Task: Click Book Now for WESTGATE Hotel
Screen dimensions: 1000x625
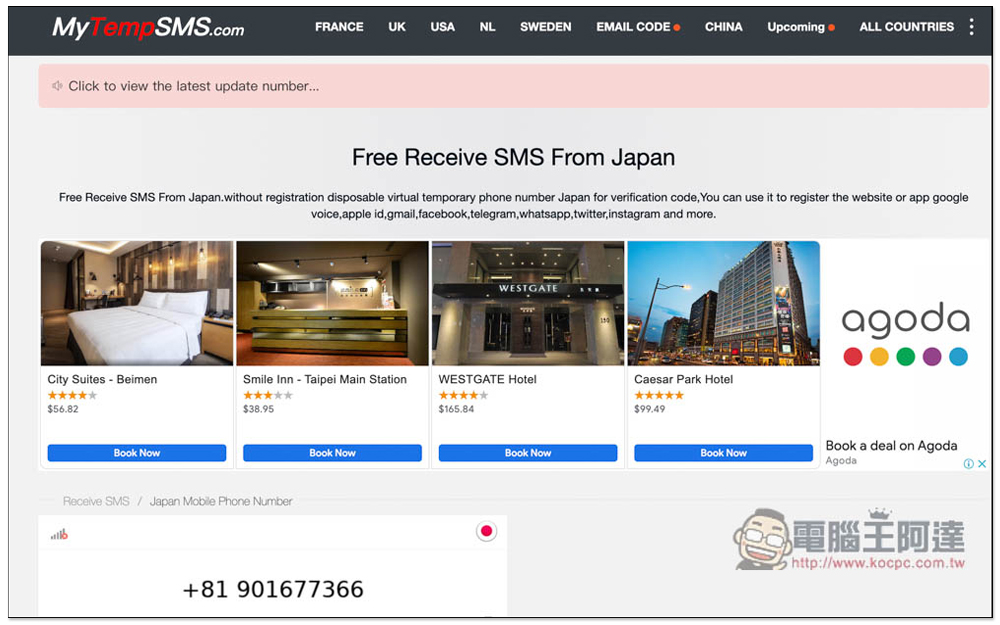Action: click(528, 453)
